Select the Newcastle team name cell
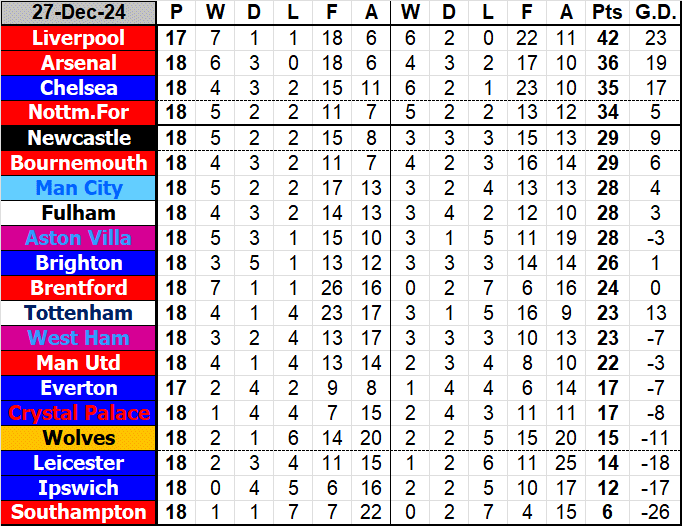The height and width of the screenshot is (526, 682). [x=79, y=138]
